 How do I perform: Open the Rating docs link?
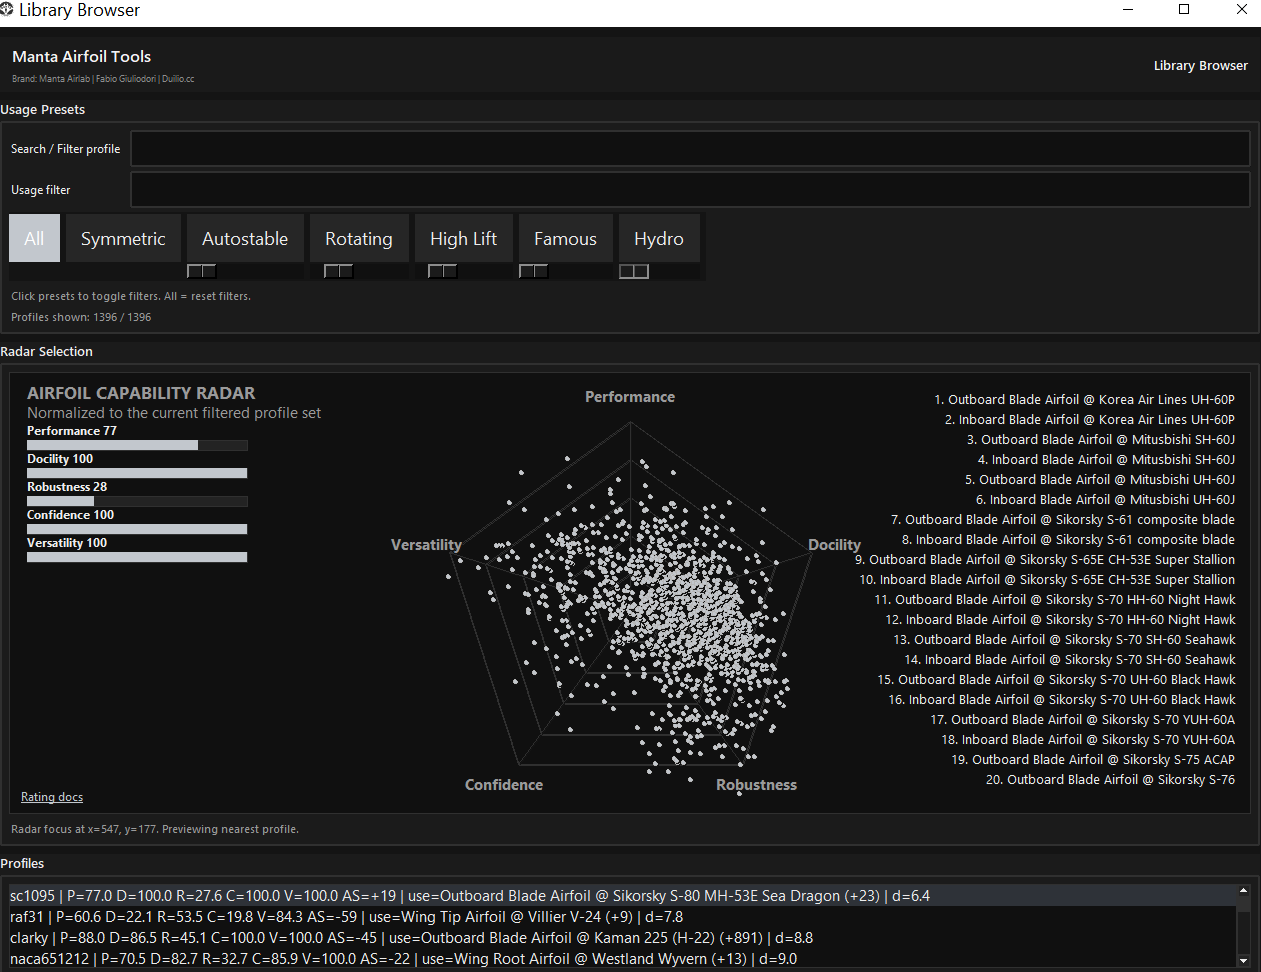point(51,797)
